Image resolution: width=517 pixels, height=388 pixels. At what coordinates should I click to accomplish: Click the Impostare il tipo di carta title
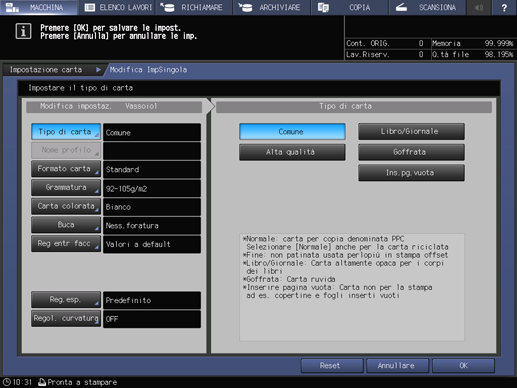tap(81, 88)
